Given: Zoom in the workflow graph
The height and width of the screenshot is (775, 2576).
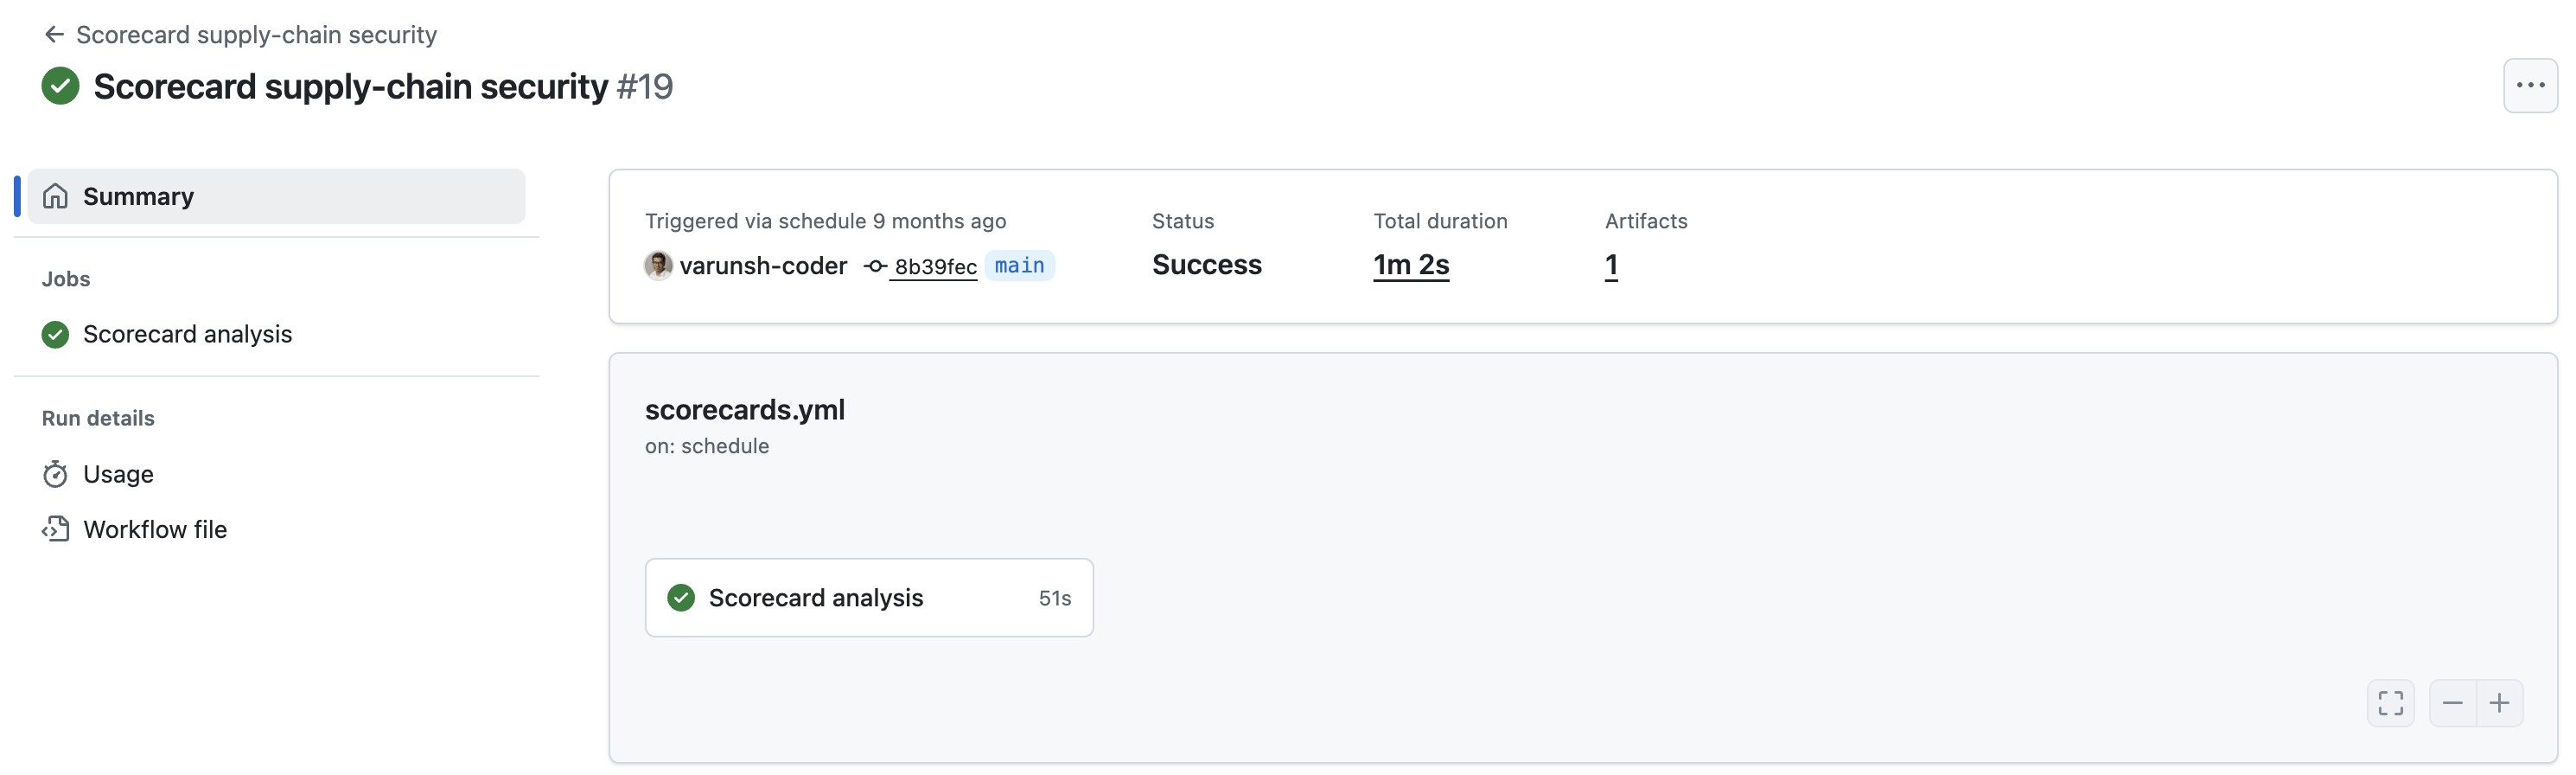Looking at the screenshot, I should coord(2499,703).
